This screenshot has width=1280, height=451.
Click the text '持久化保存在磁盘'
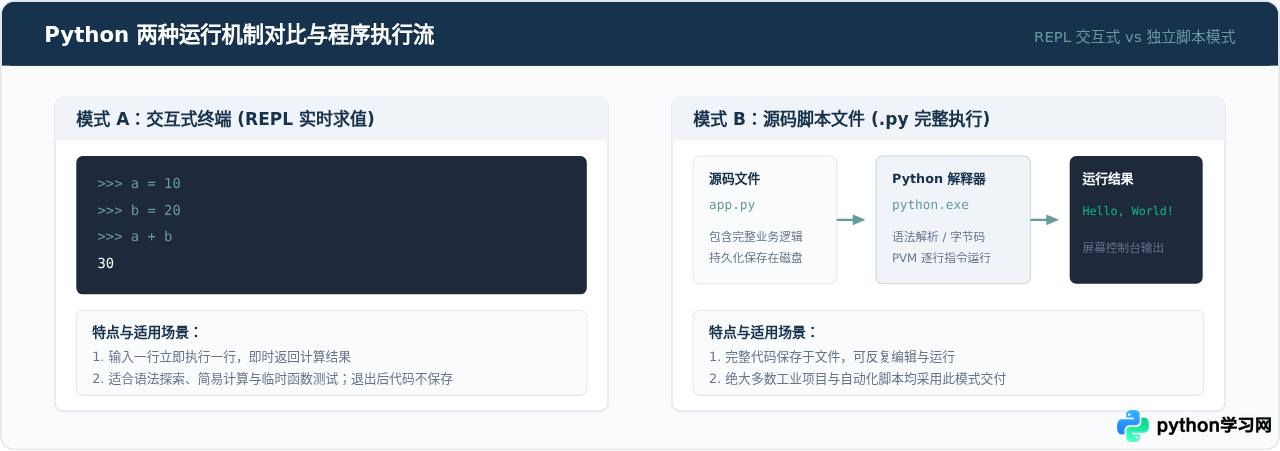756,258
